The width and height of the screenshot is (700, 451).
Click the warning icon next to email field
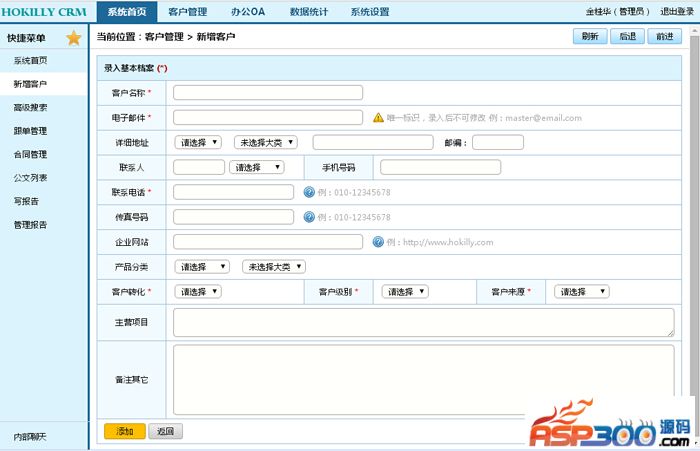tap(378, 117)
